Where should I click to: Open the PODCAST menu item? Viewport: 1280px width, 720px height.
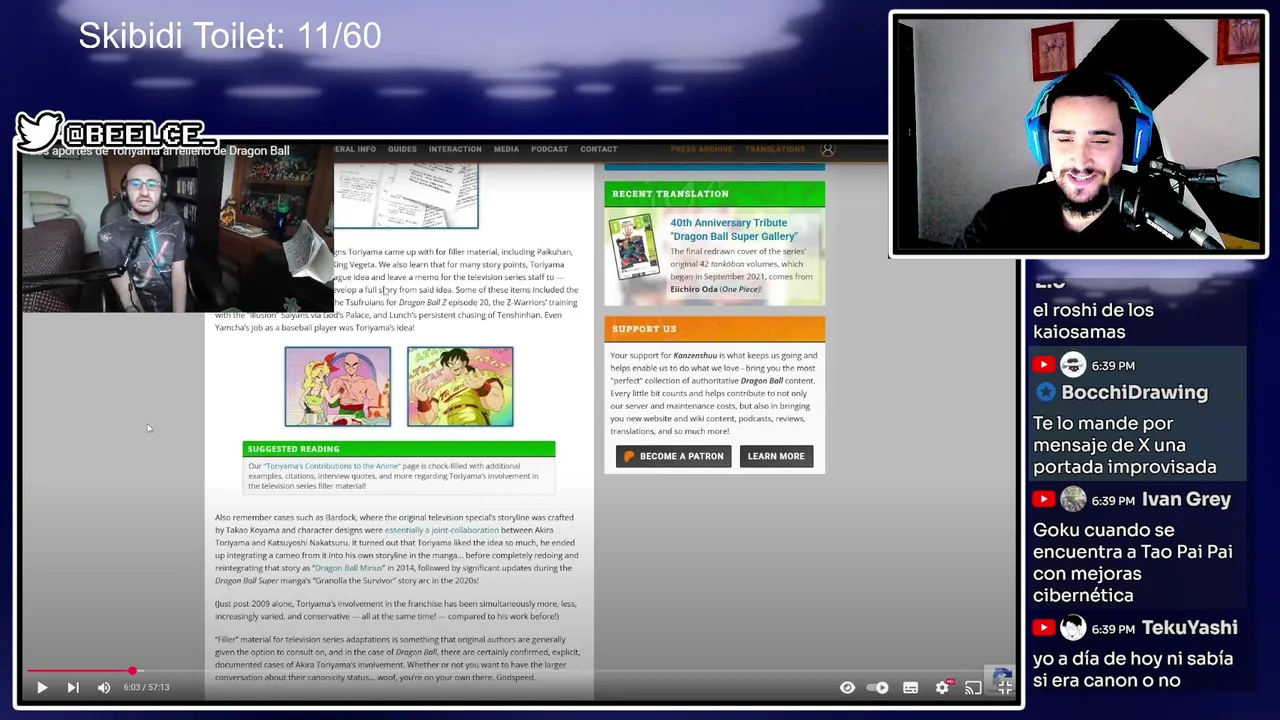549,149
